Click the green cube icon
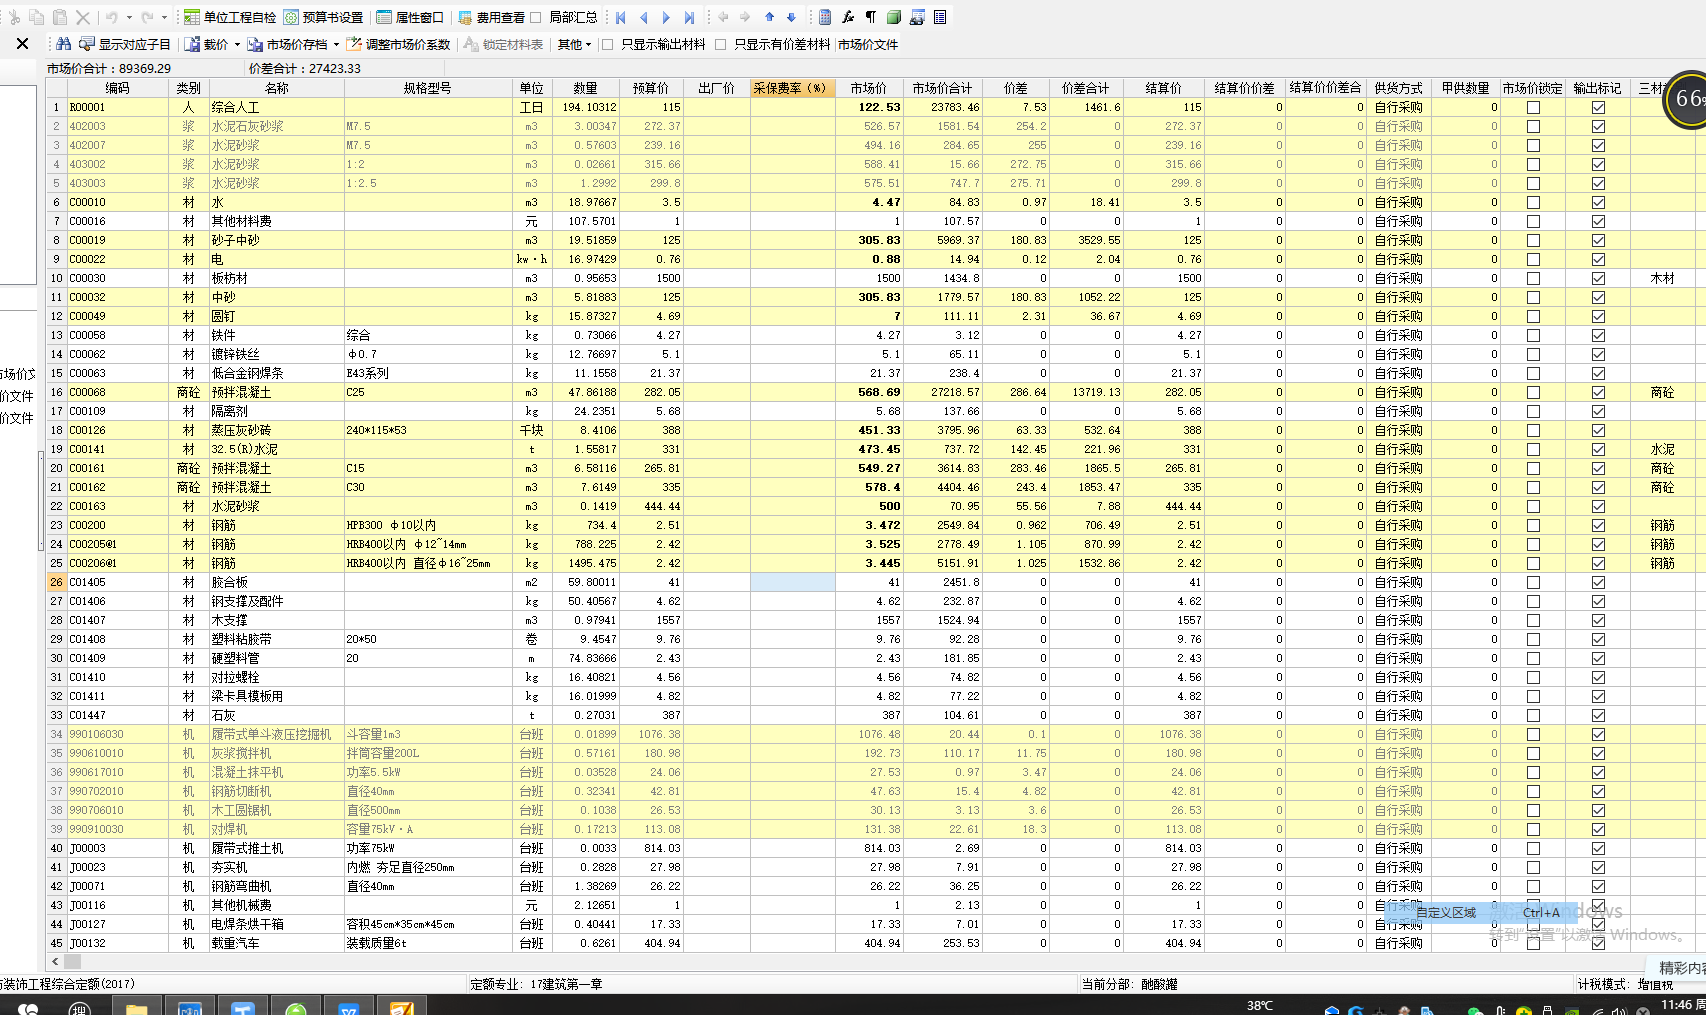Viewport: 1706px width, 1015px height. pyautogui.click(x=894, y=17)
